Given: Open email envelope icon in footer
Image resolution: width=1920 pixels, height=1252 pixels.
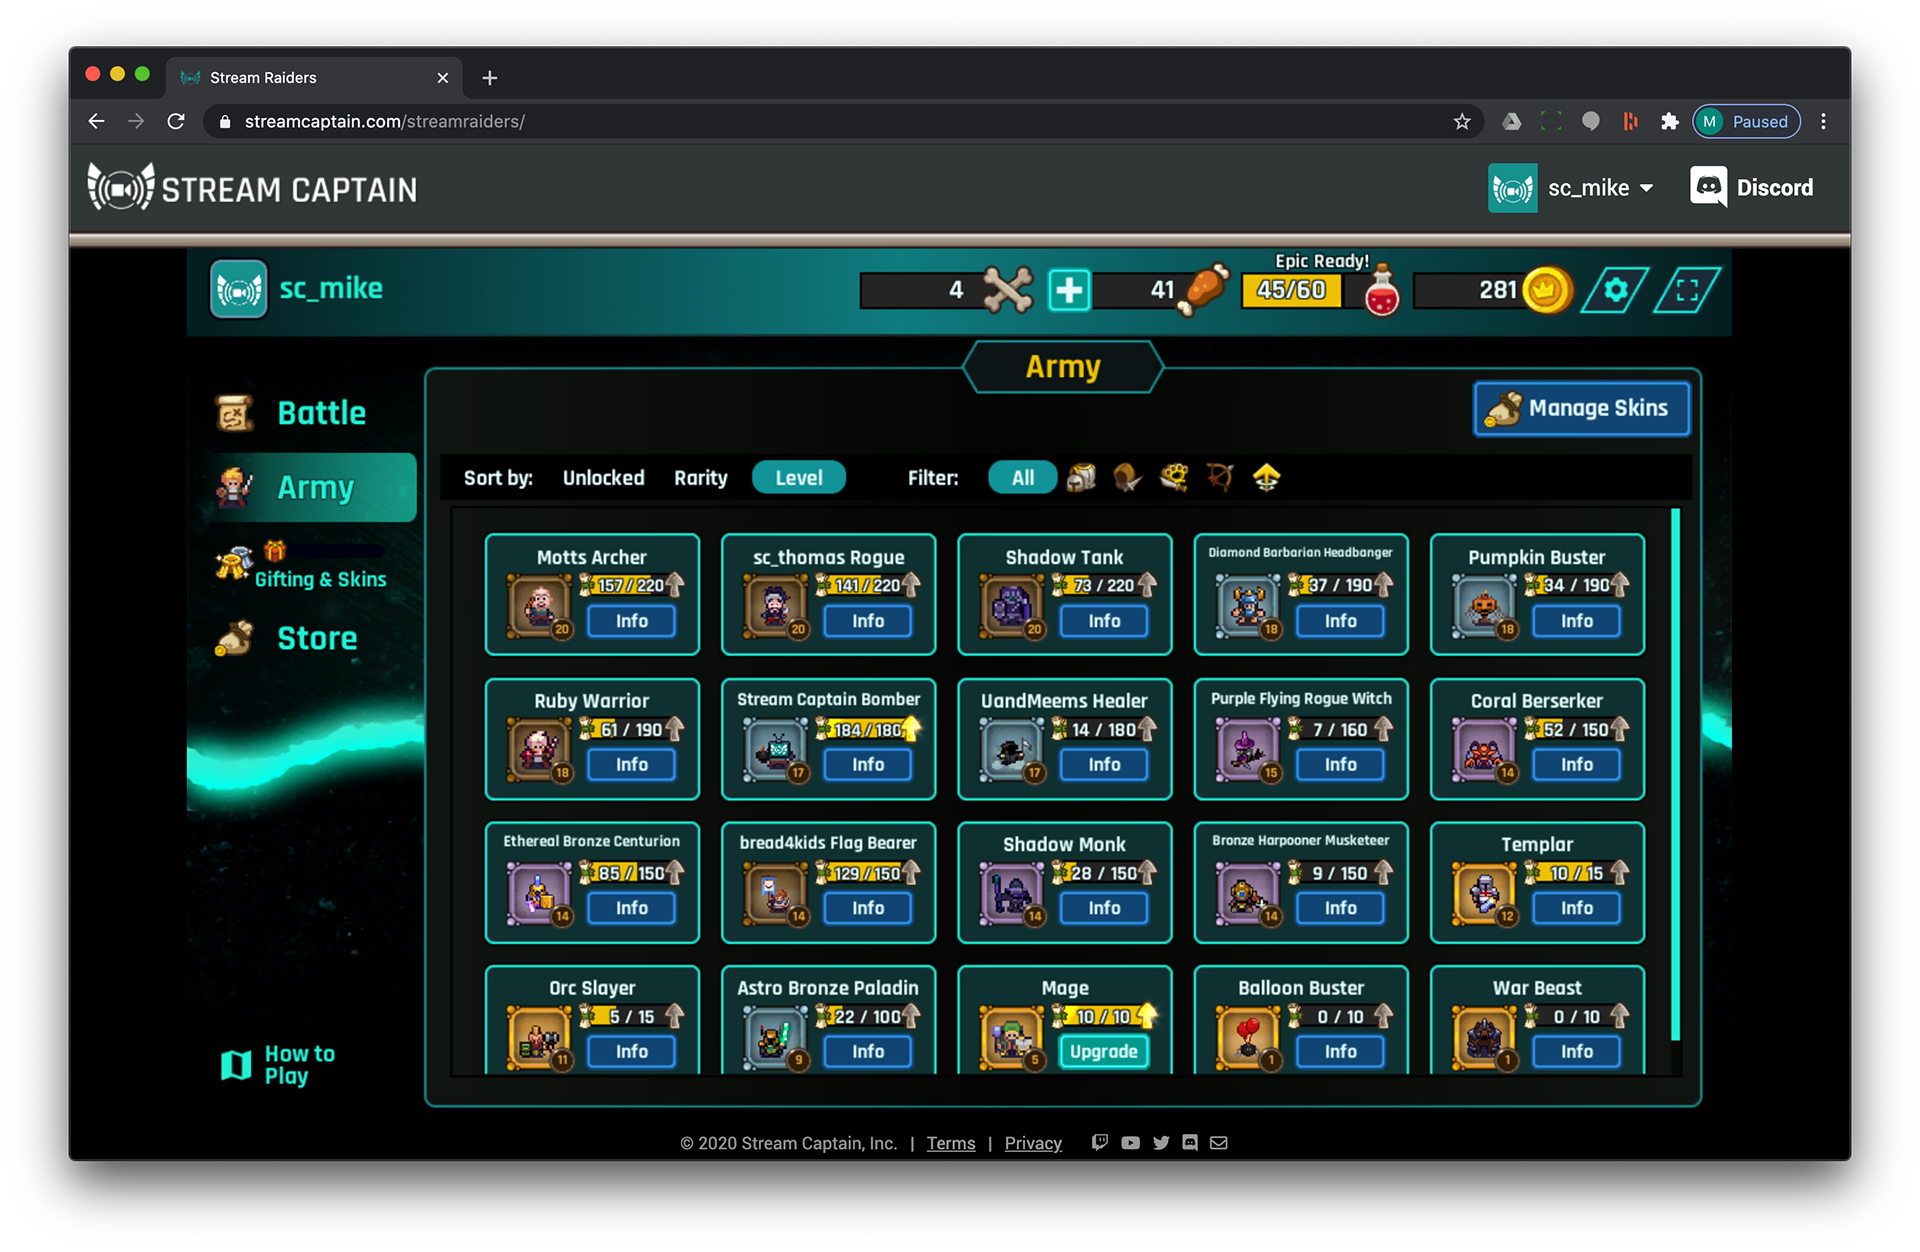Looking at the screenshot, I should click(1219, 1142).
